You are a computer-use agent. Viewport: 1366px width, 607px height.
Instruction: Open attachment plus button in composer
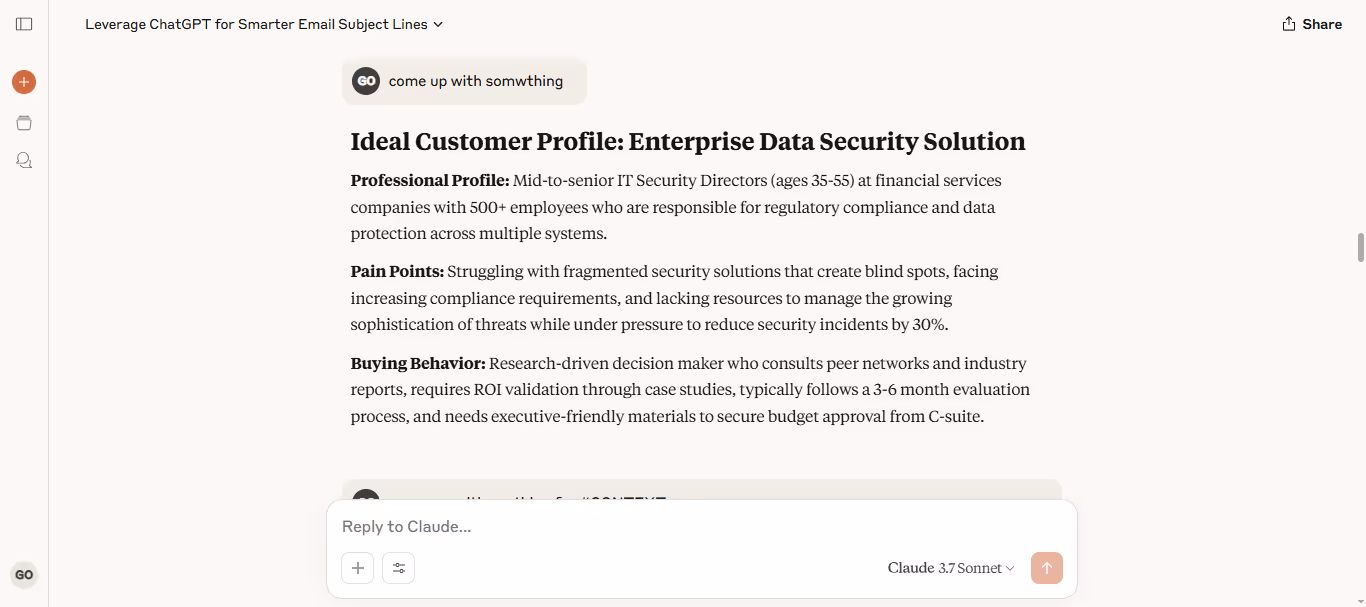(357, 568)
